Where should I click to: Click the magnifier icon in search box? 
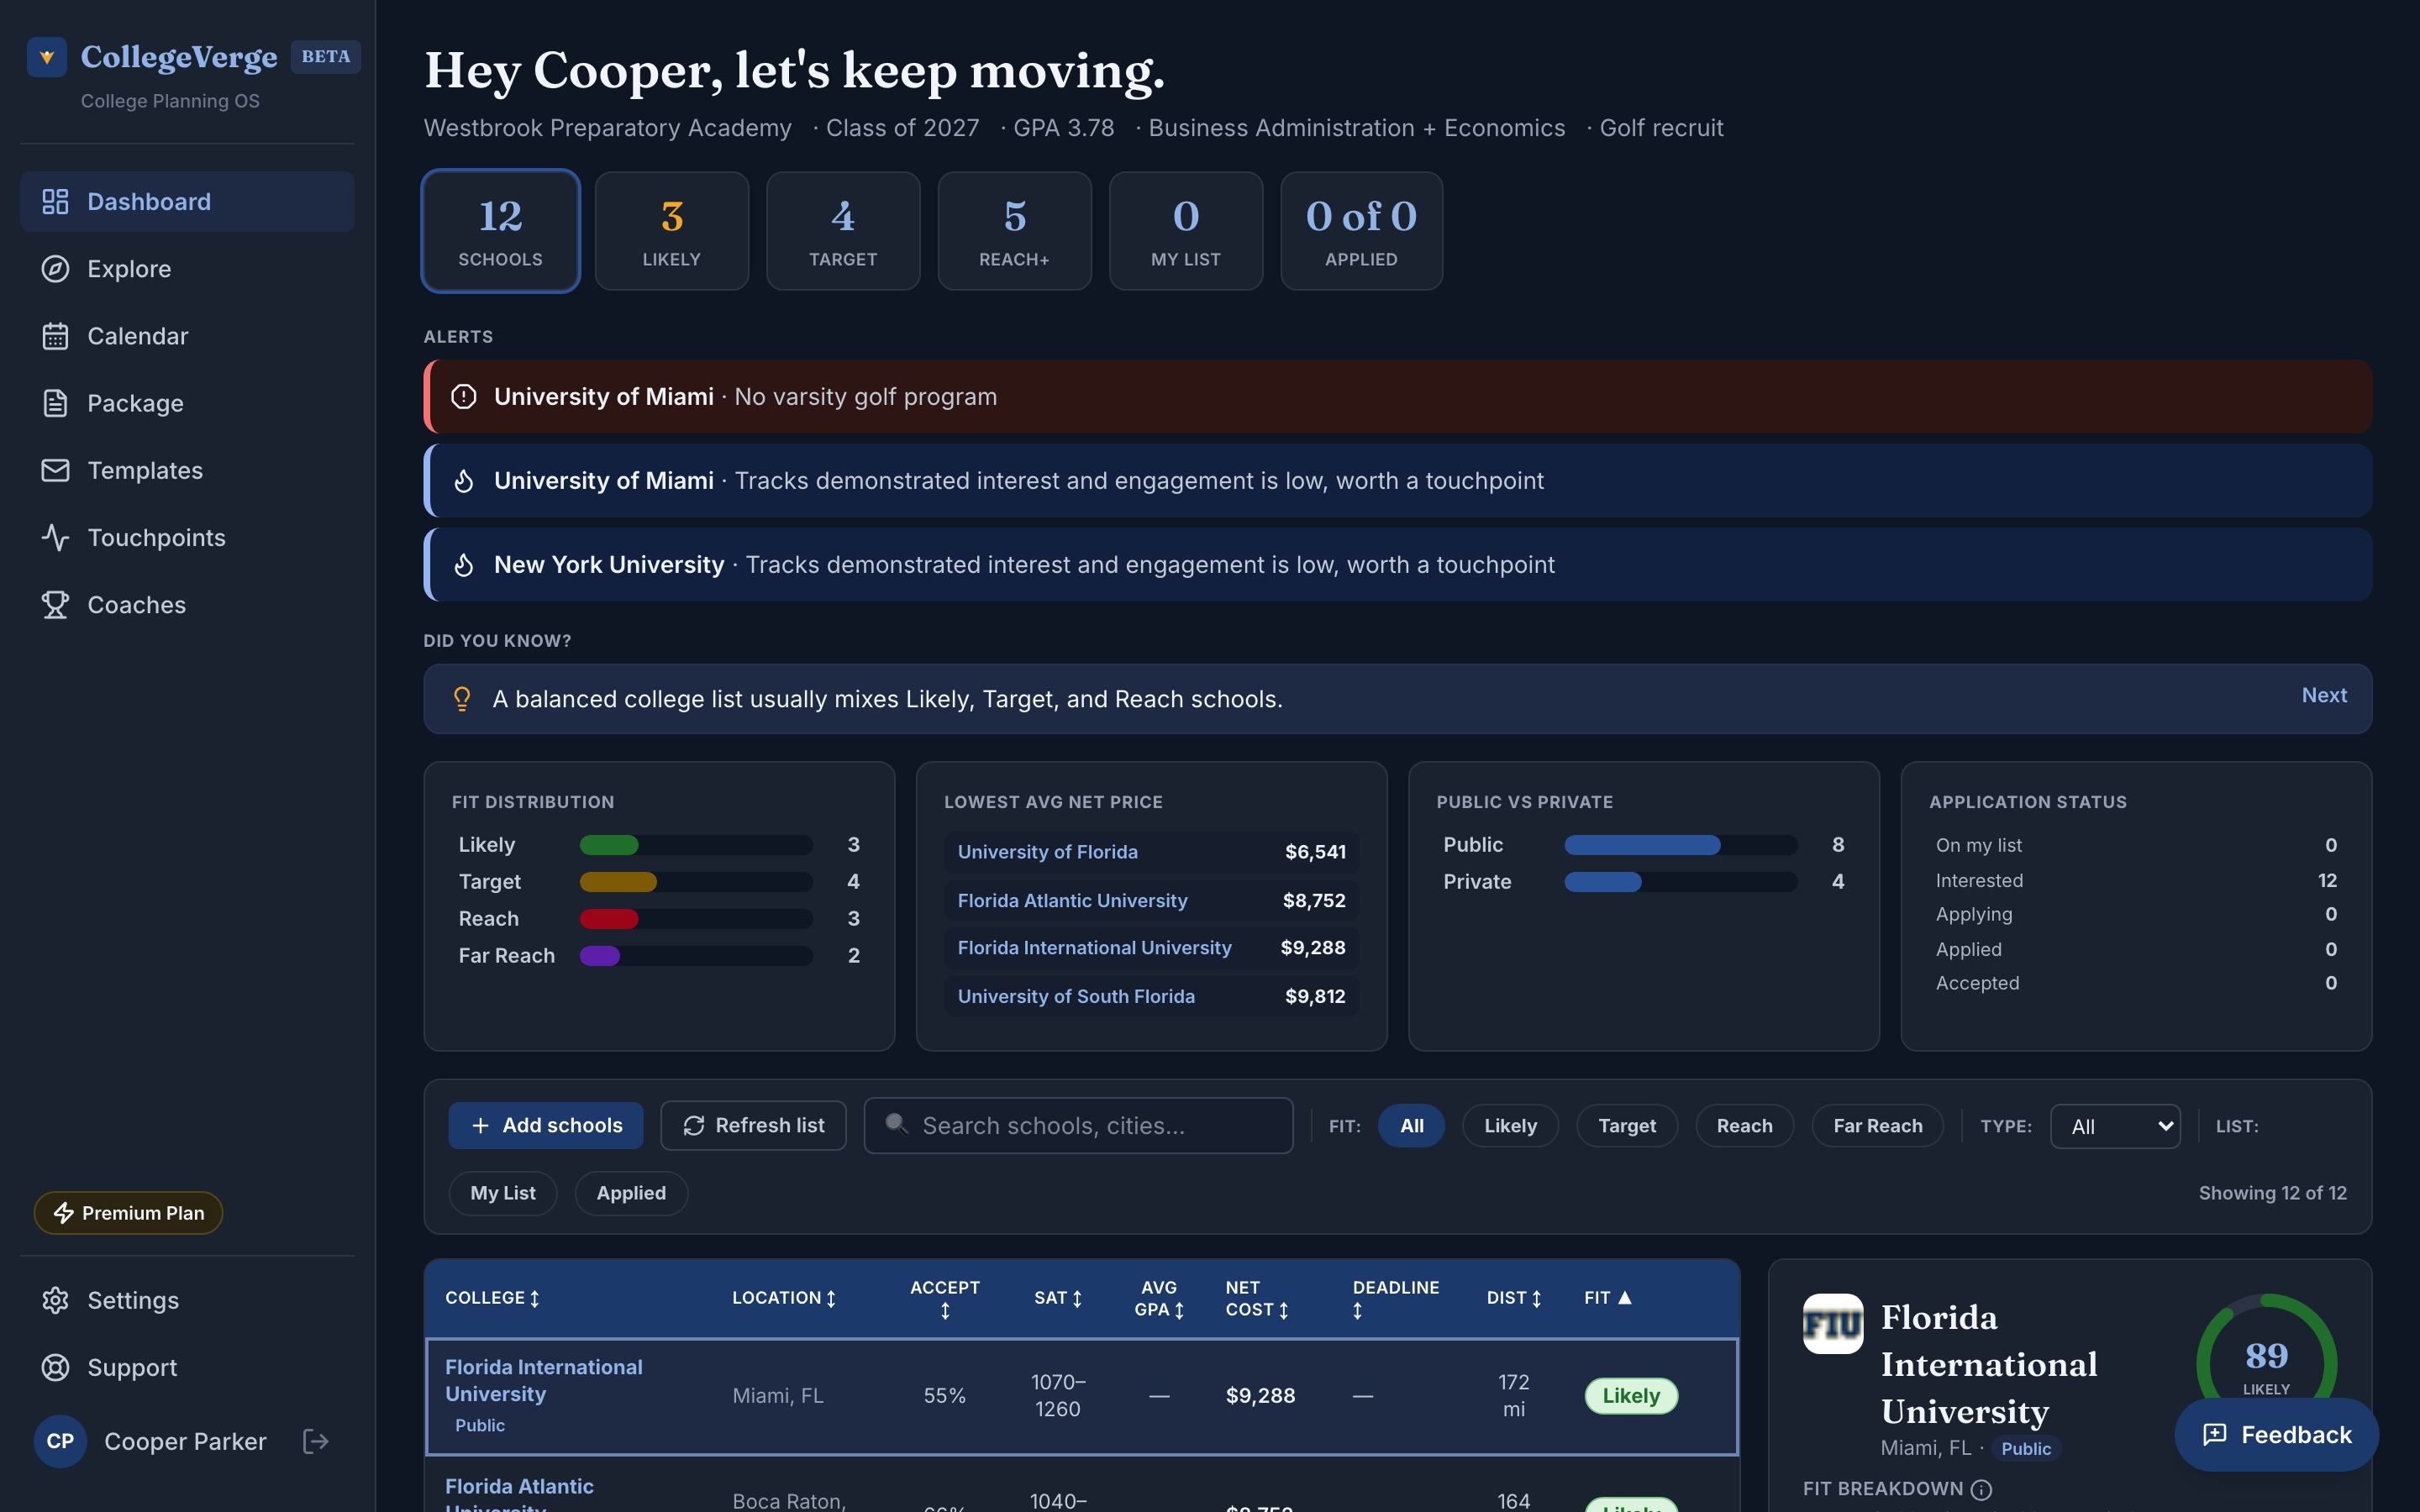[897, 1124]
